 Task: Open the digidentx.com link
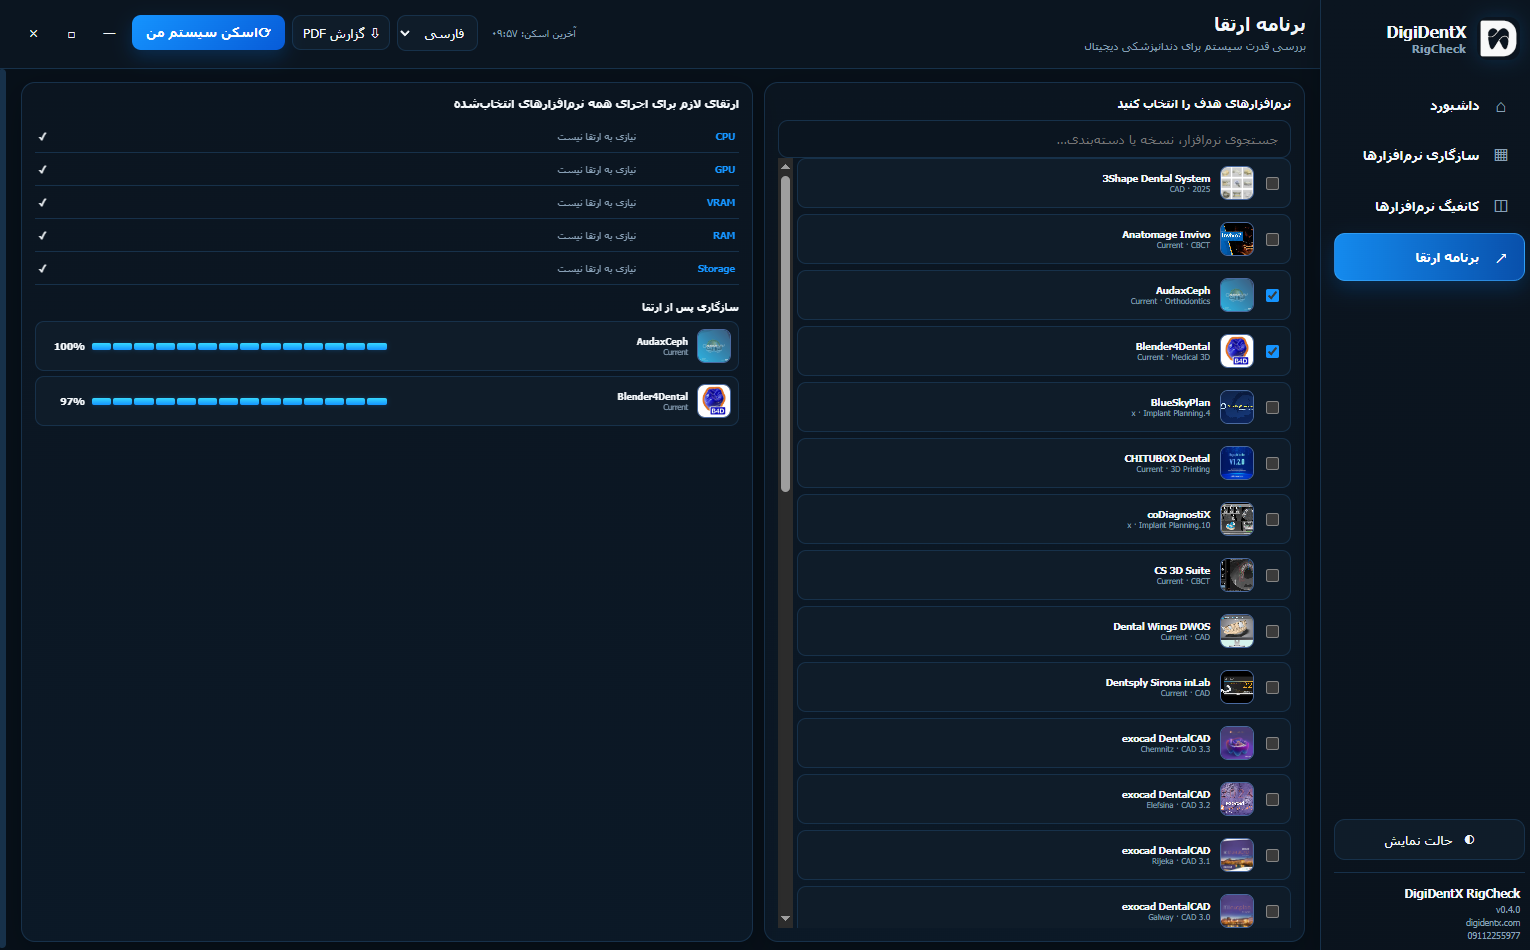[x=1493, y=923]
